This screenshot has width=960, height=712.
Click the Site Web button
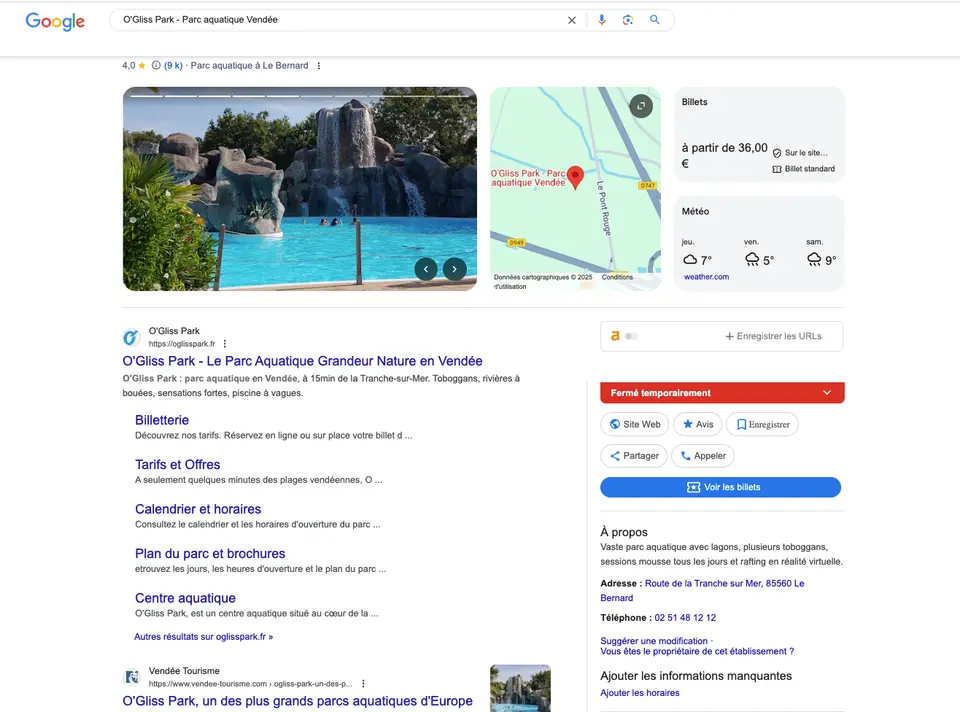(635, 424)
